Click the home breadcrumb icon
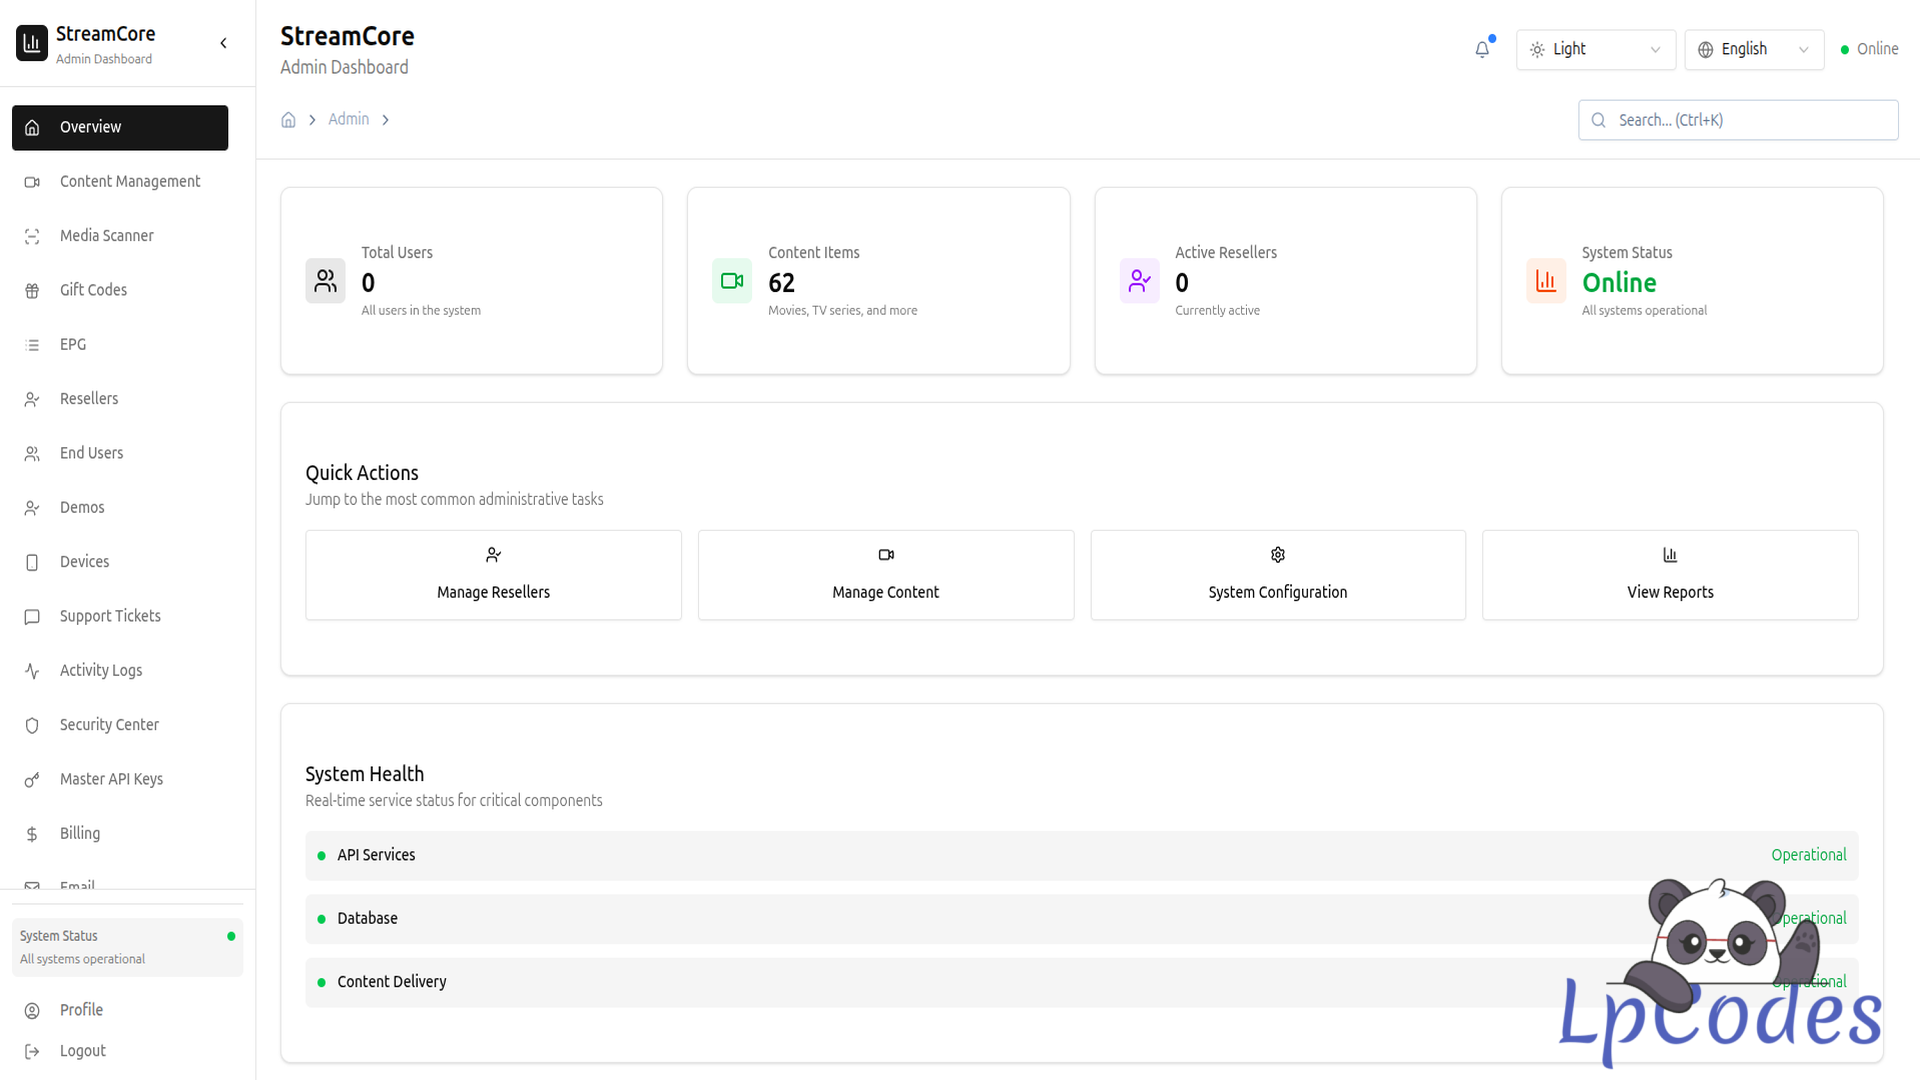This screenshot has height=1080, width=1920. pyautogui.click(x=288, y=120)
